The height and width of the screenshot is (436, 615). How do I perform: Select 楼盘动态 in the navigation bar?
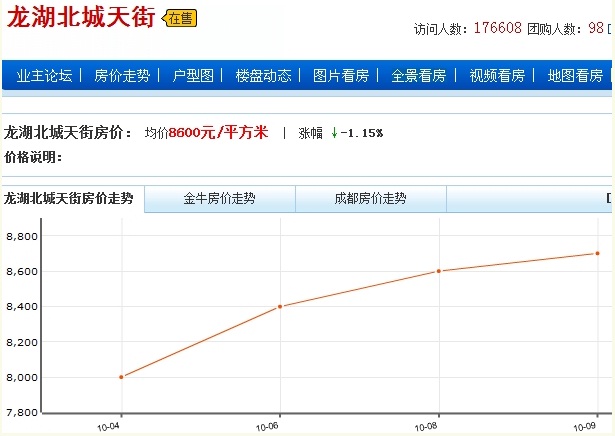click(x=263, y=75)
